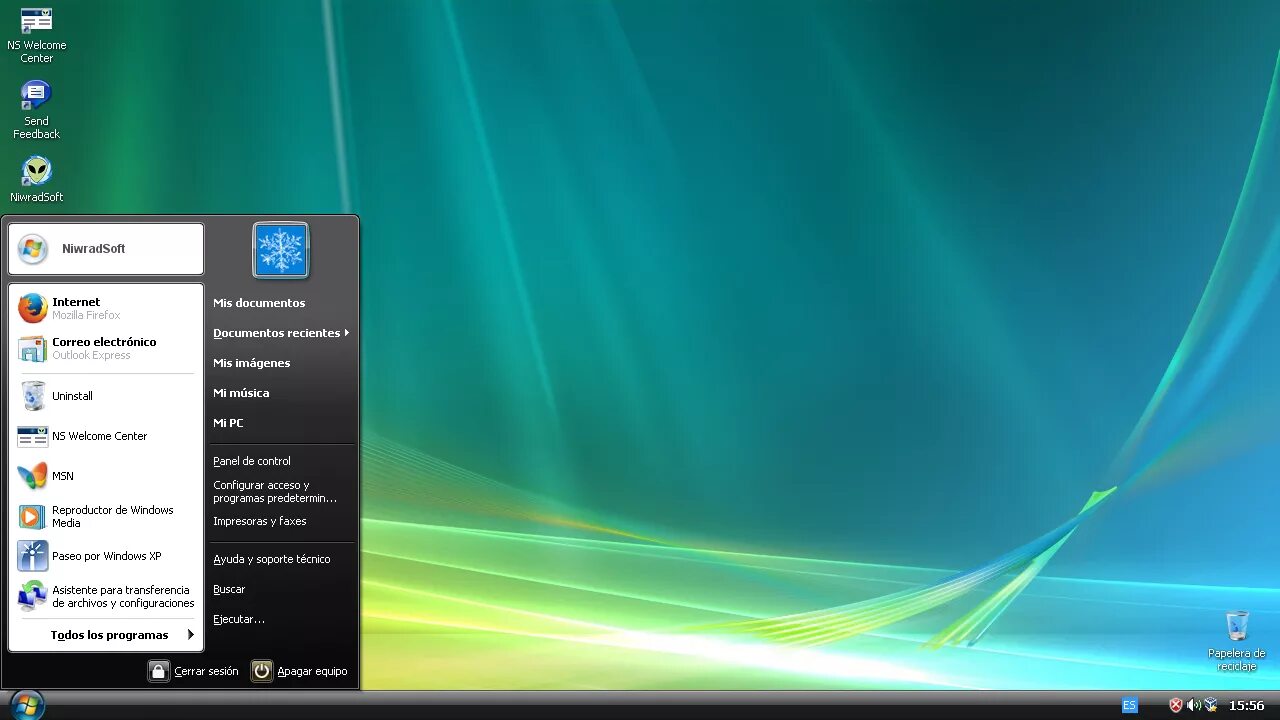Click the snowflake user picture
Screen dimensions: 1280x720
281,250
